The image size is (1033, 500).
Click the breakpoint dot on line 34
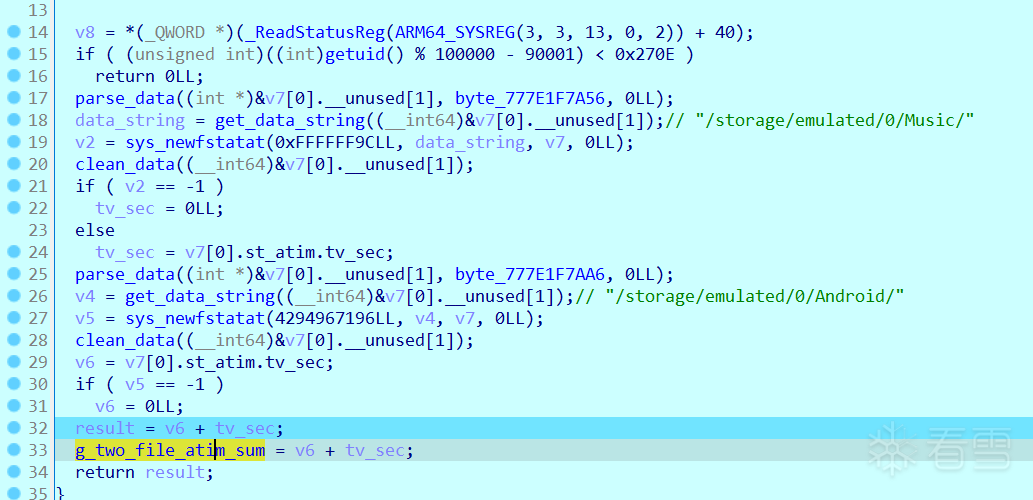point(14,472)
